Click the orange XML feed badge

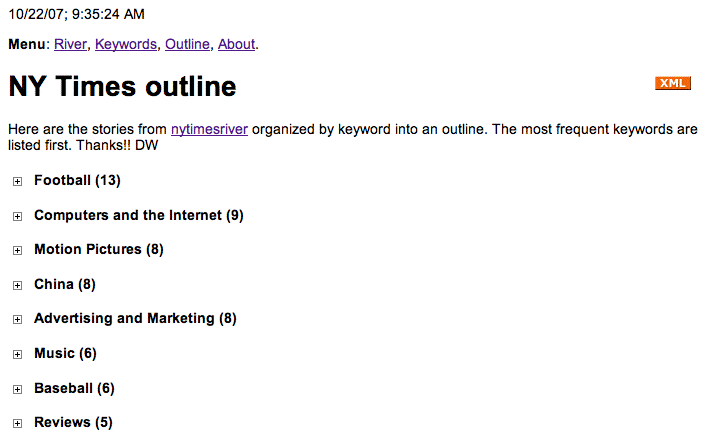673,83
